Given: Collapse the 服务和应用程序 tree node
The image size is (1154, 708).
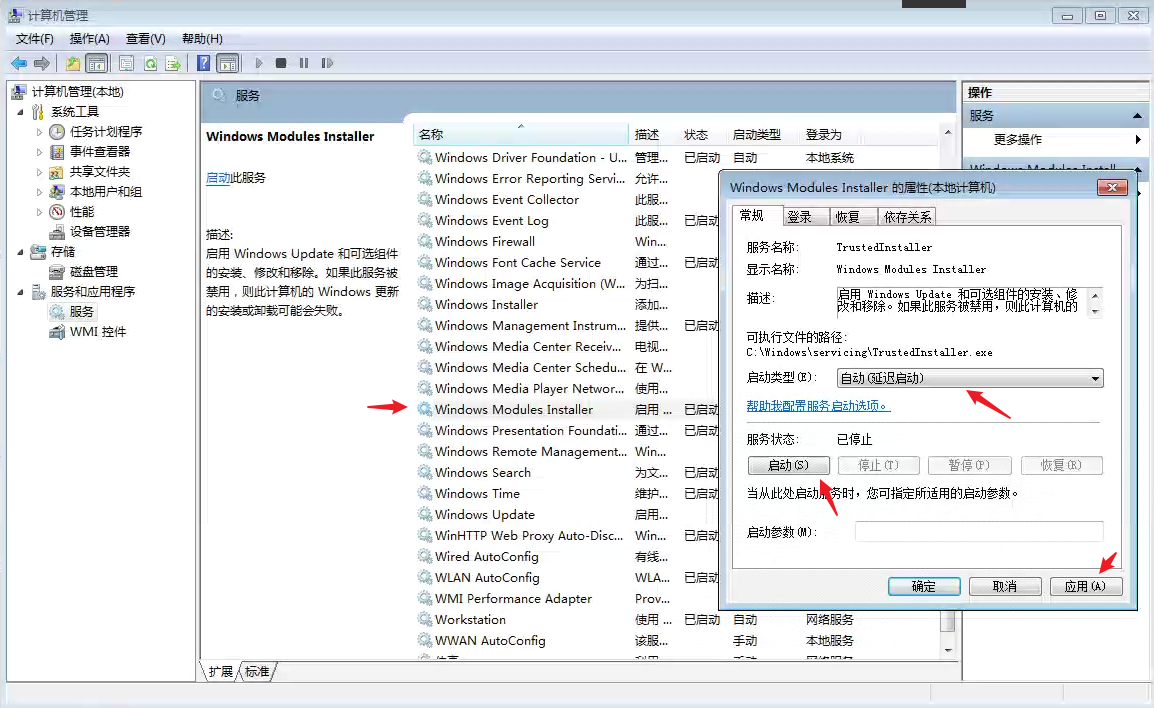Looking at the screenshot, I should (x=20, y=292).
